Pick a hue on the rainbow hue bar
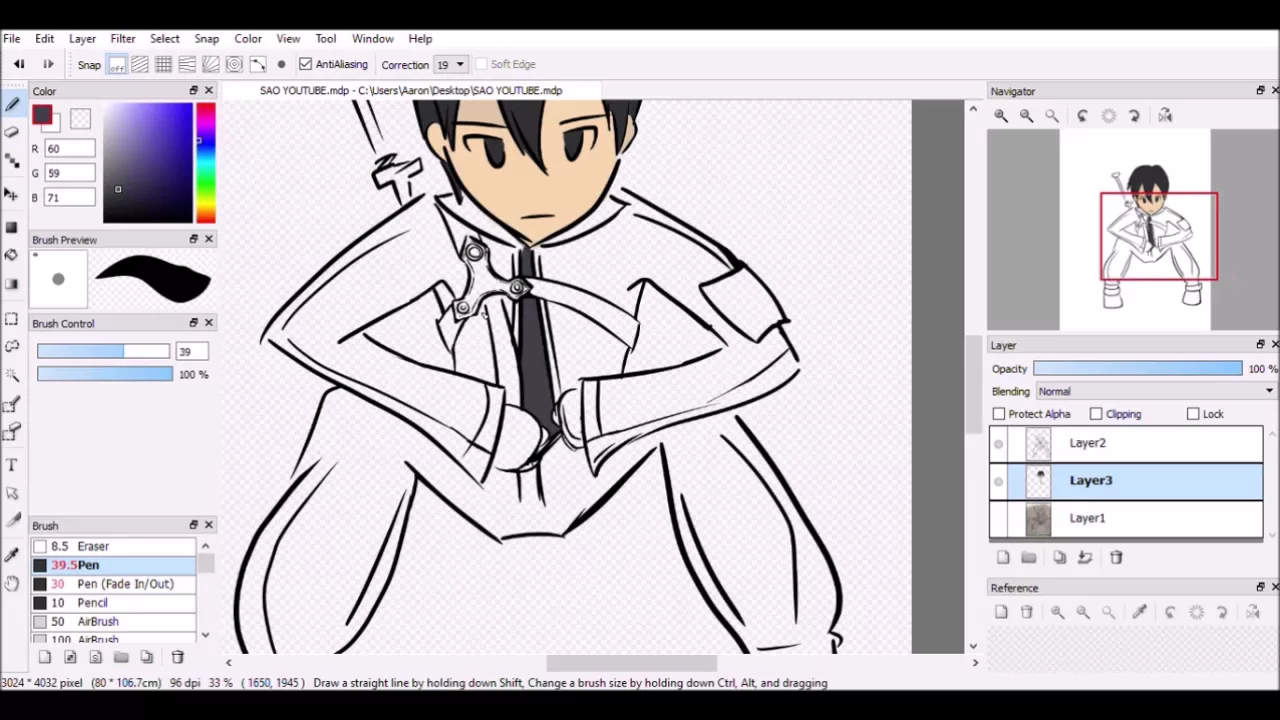This screenshot has width=1280, height=720. coord(205,163)
